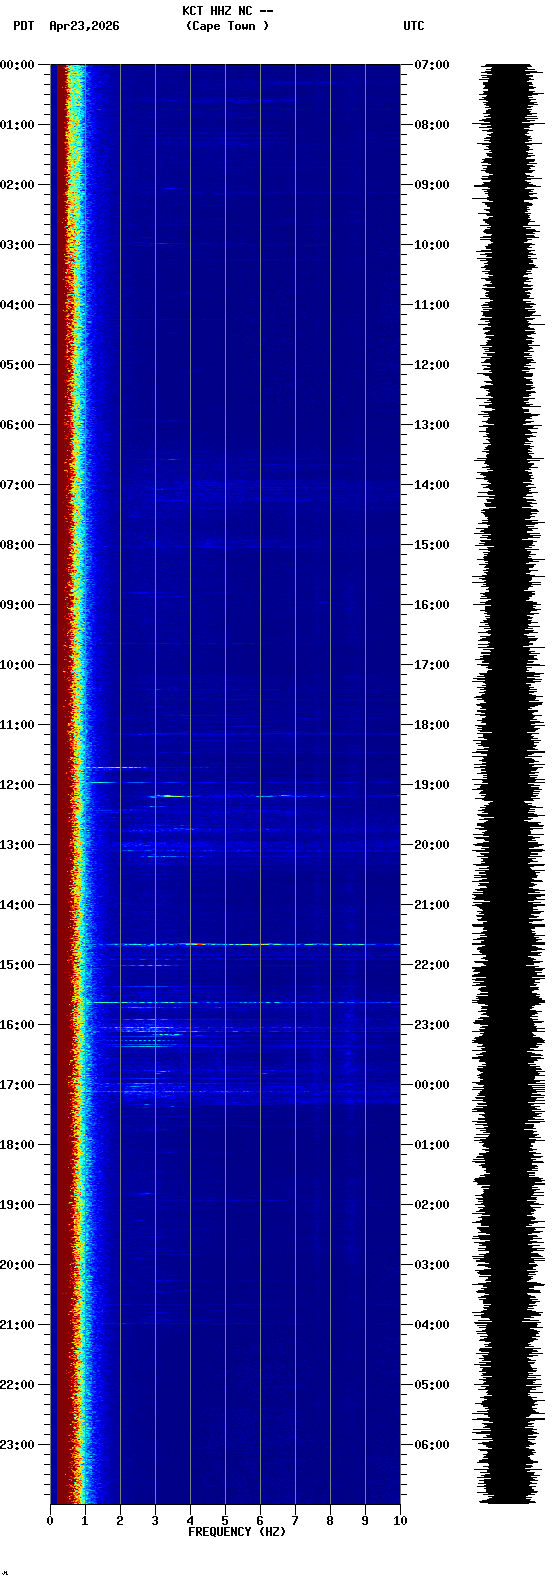Click the 03:00 PDT time label
The height and width of the screenshot is (1584, 552).
tap(17, 245)
